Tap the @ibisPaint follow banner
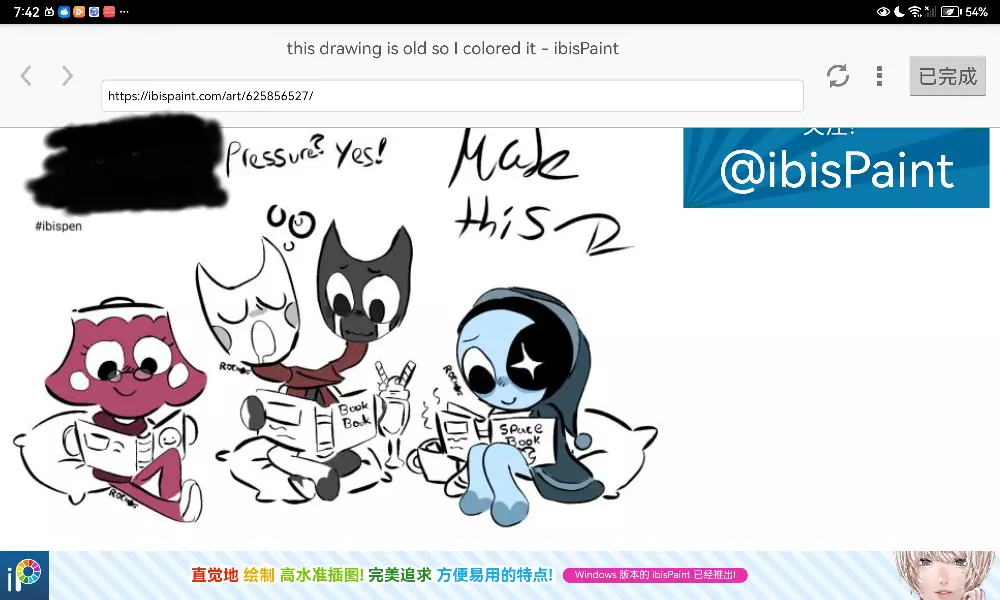 (x=836, y=168)
